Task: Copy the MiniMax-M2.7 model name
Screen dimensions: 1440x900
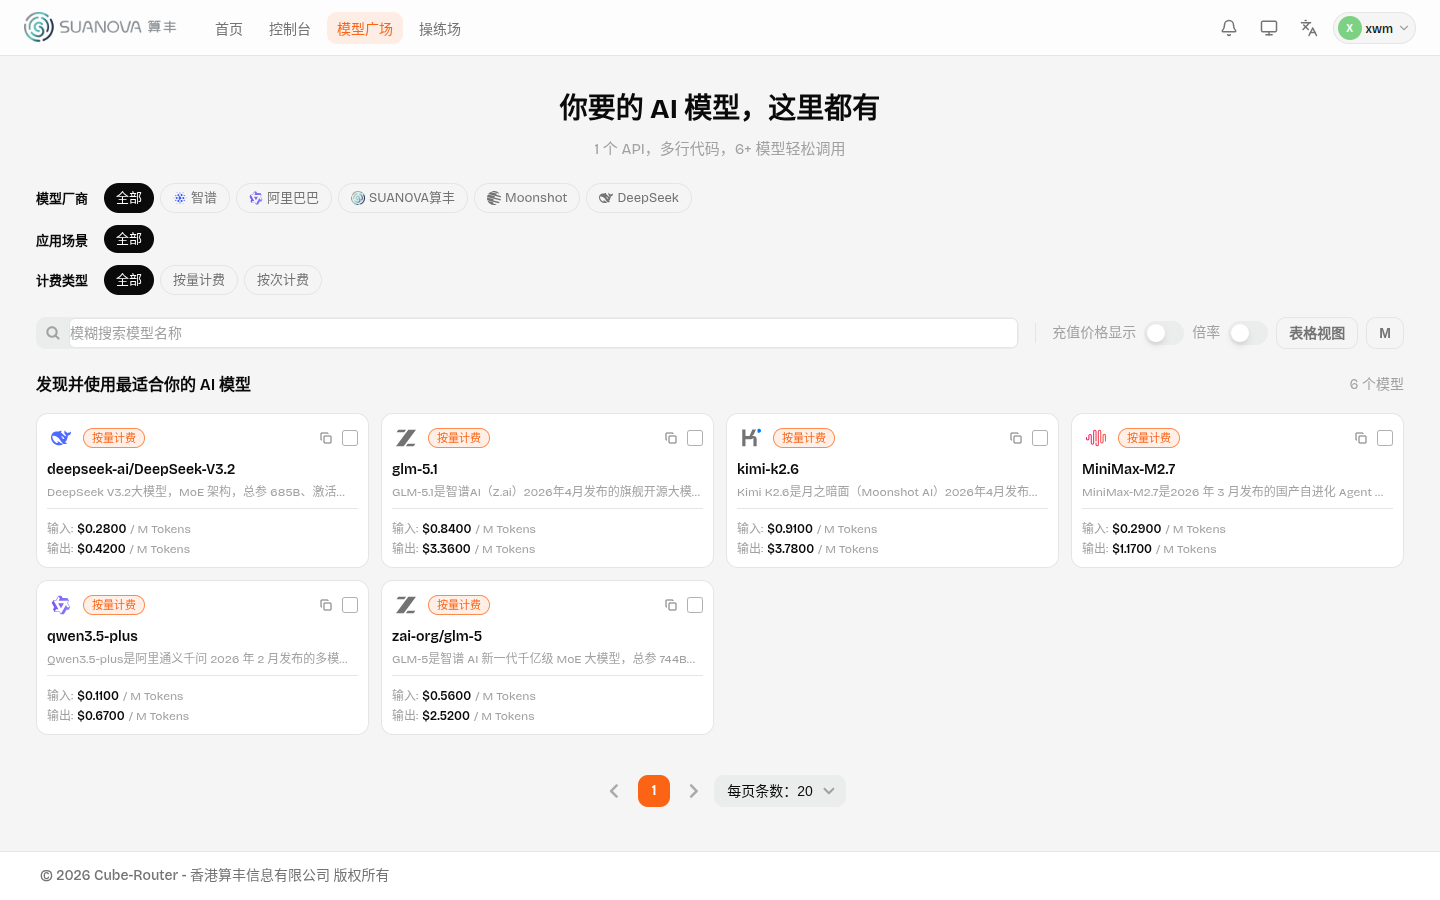Action: click(1361, 438)
